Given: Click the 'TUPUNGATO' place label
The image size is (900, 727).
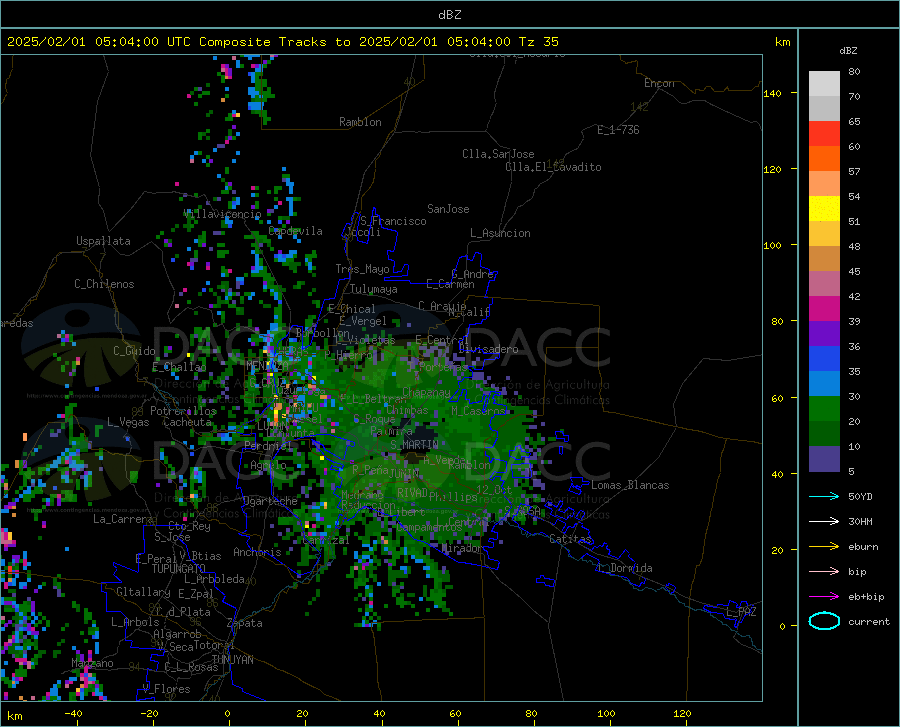Looking at the screenshot, I should pyautogui.click(x=179, y=569).
